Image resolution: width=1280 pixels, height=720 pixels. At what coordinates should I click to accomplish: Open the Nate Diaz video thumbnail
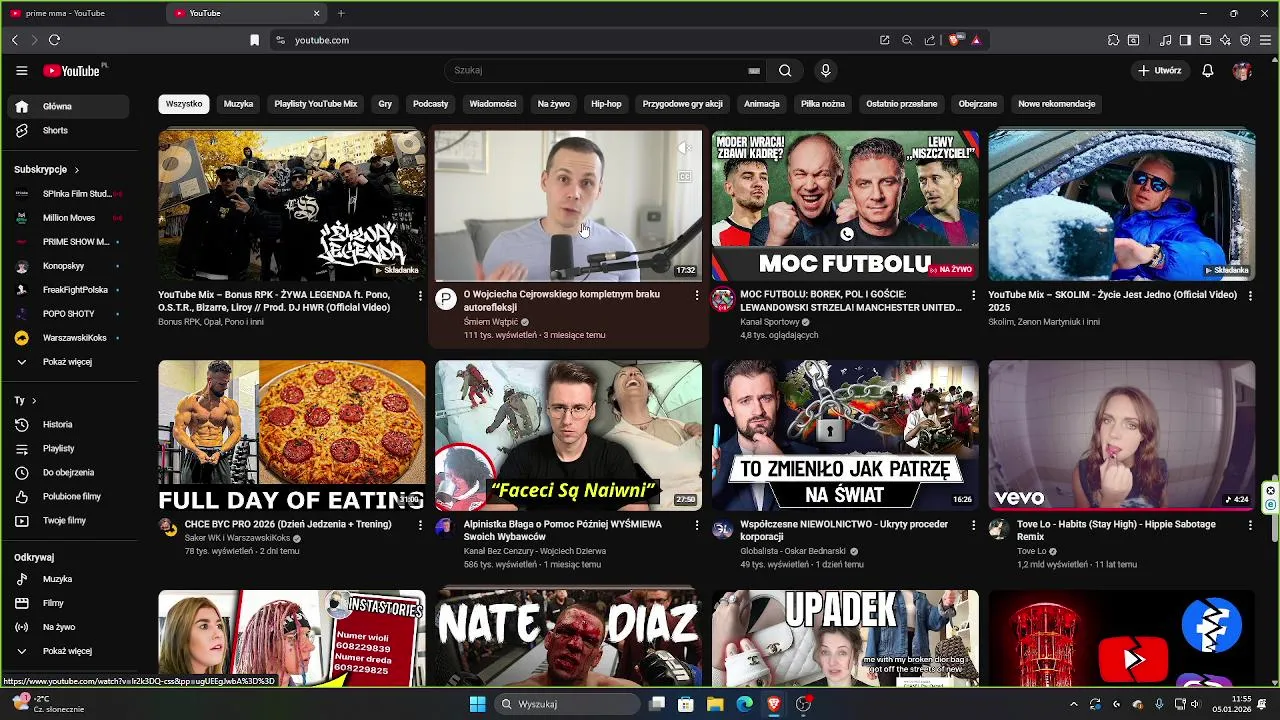tap(568, 638)
